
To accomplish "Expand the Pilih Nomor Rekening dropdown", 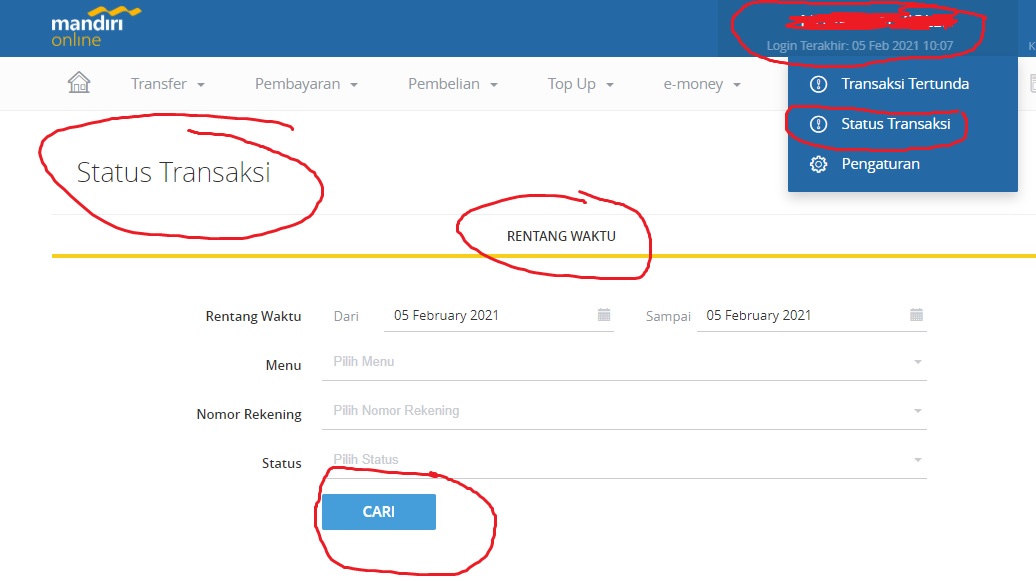I will [624, 411].
